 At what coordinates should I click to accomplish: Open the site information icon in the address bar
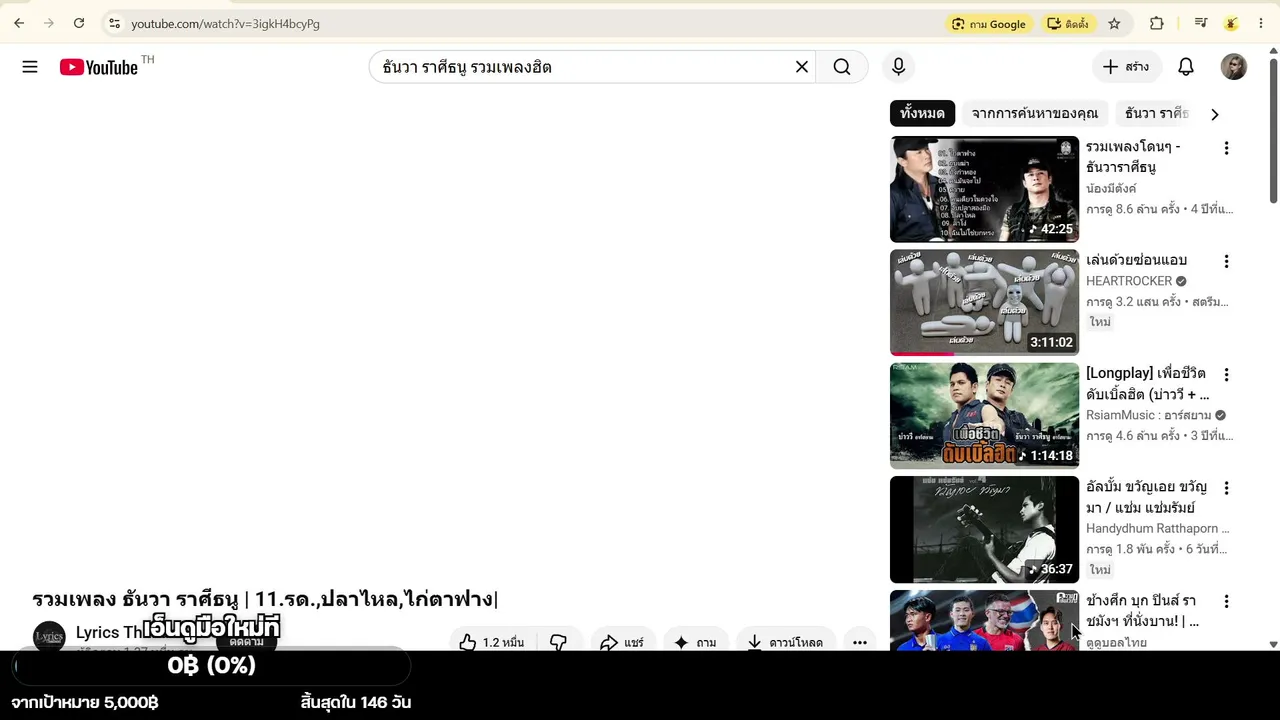click(114, 23)
